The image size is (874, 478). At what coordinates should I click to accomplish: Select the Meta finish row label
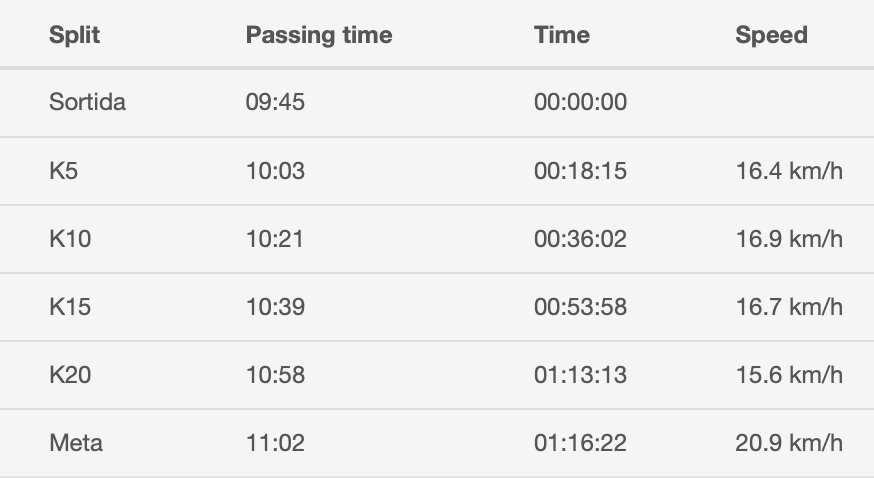pos(76,443)
